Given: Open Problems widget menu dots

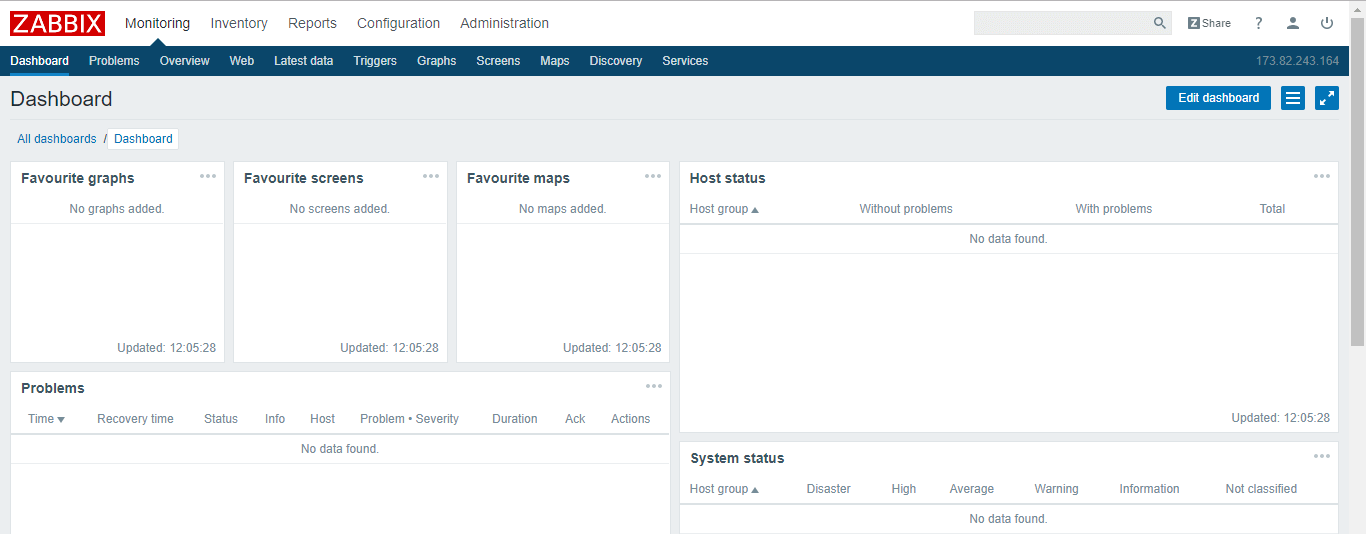Looking at the screenshot, I should pyautogui.click(x=654, y=386).
